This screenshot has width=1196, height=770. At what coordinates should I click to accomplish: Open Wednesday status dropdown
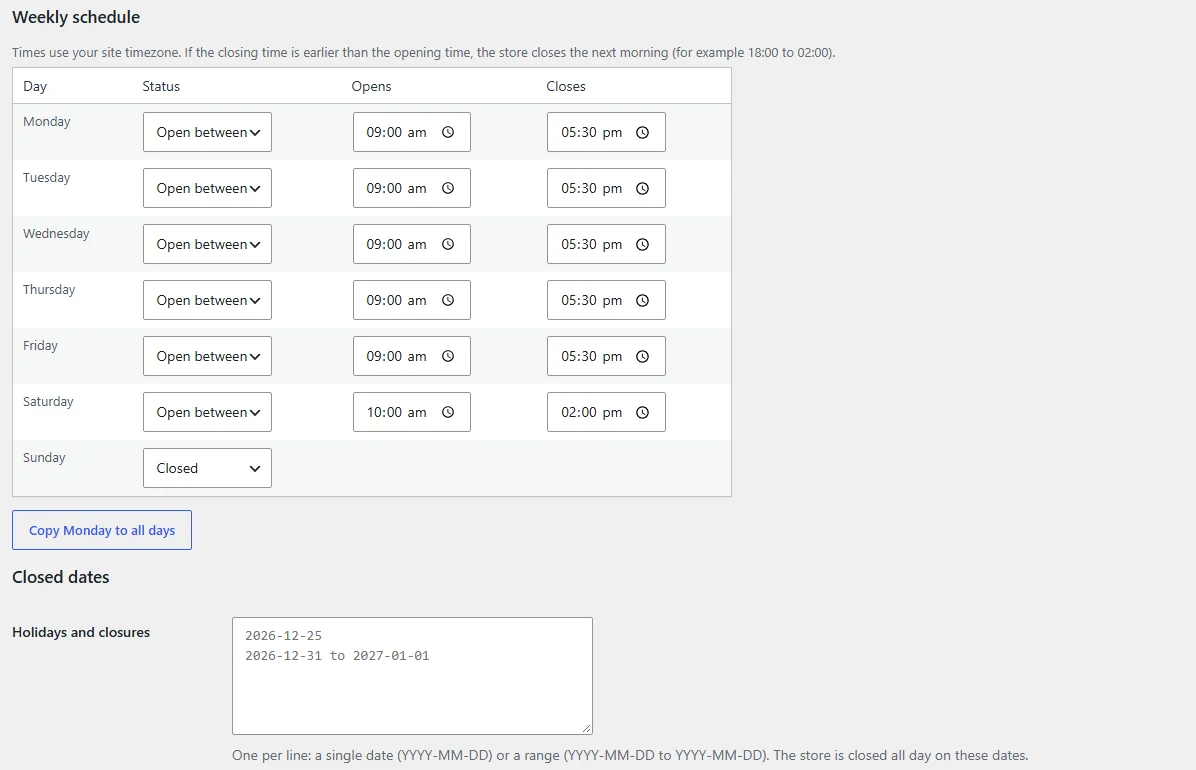pos(207,244)
